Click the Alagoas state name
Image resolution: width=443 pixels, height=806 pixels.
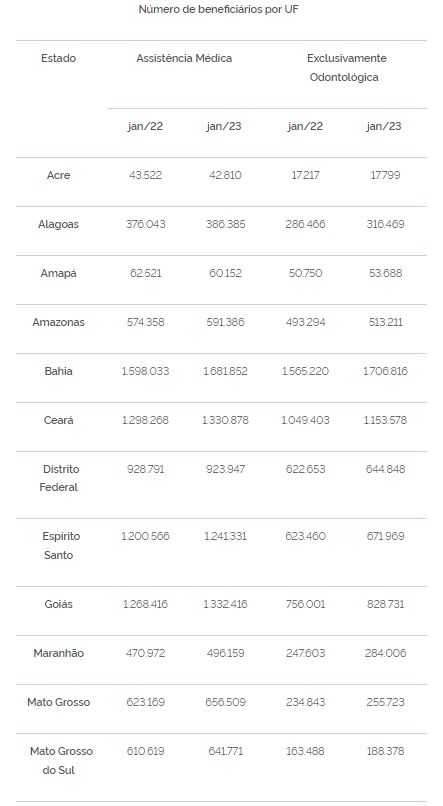pyautogui.click(x=58, y=224)
